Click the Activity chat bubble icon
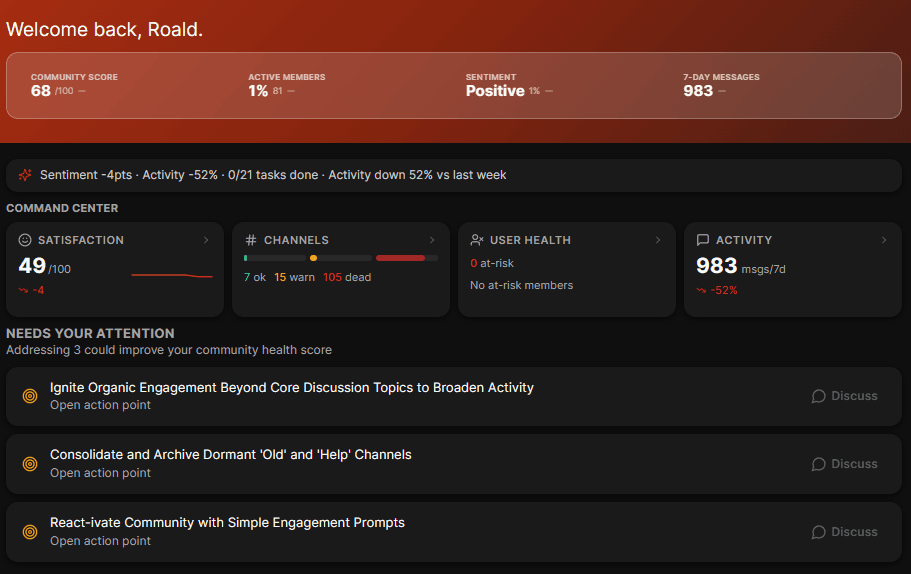911x574 pixels. [x=703, y=240]
